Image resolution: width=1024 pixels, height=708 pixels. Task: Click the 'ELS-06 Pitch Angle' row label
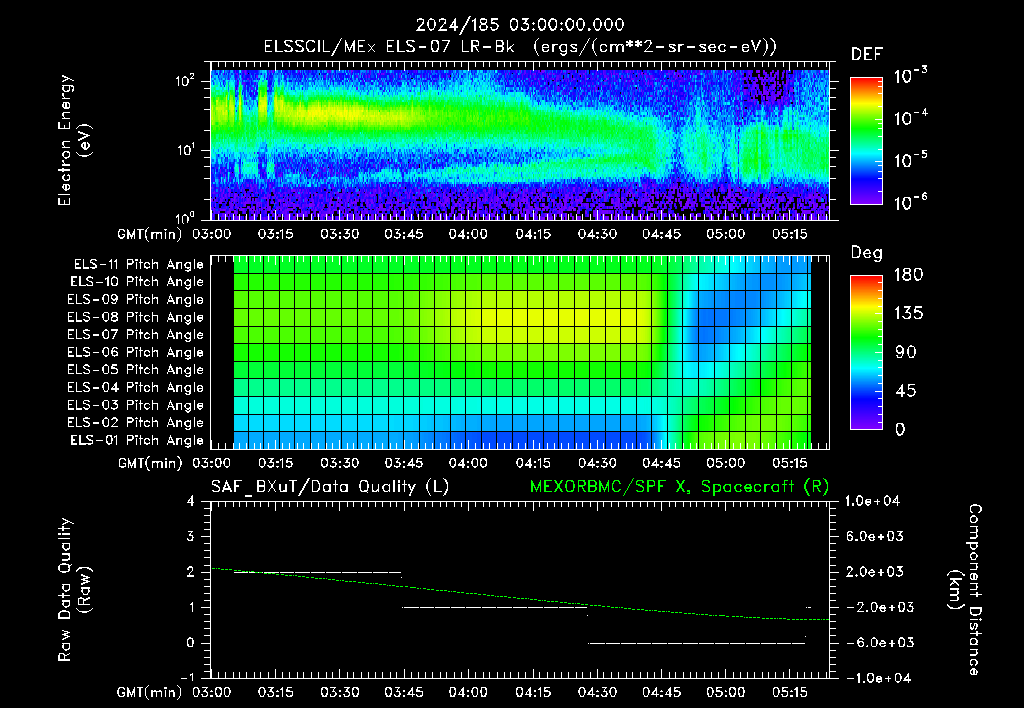click(x=135, y=353)
